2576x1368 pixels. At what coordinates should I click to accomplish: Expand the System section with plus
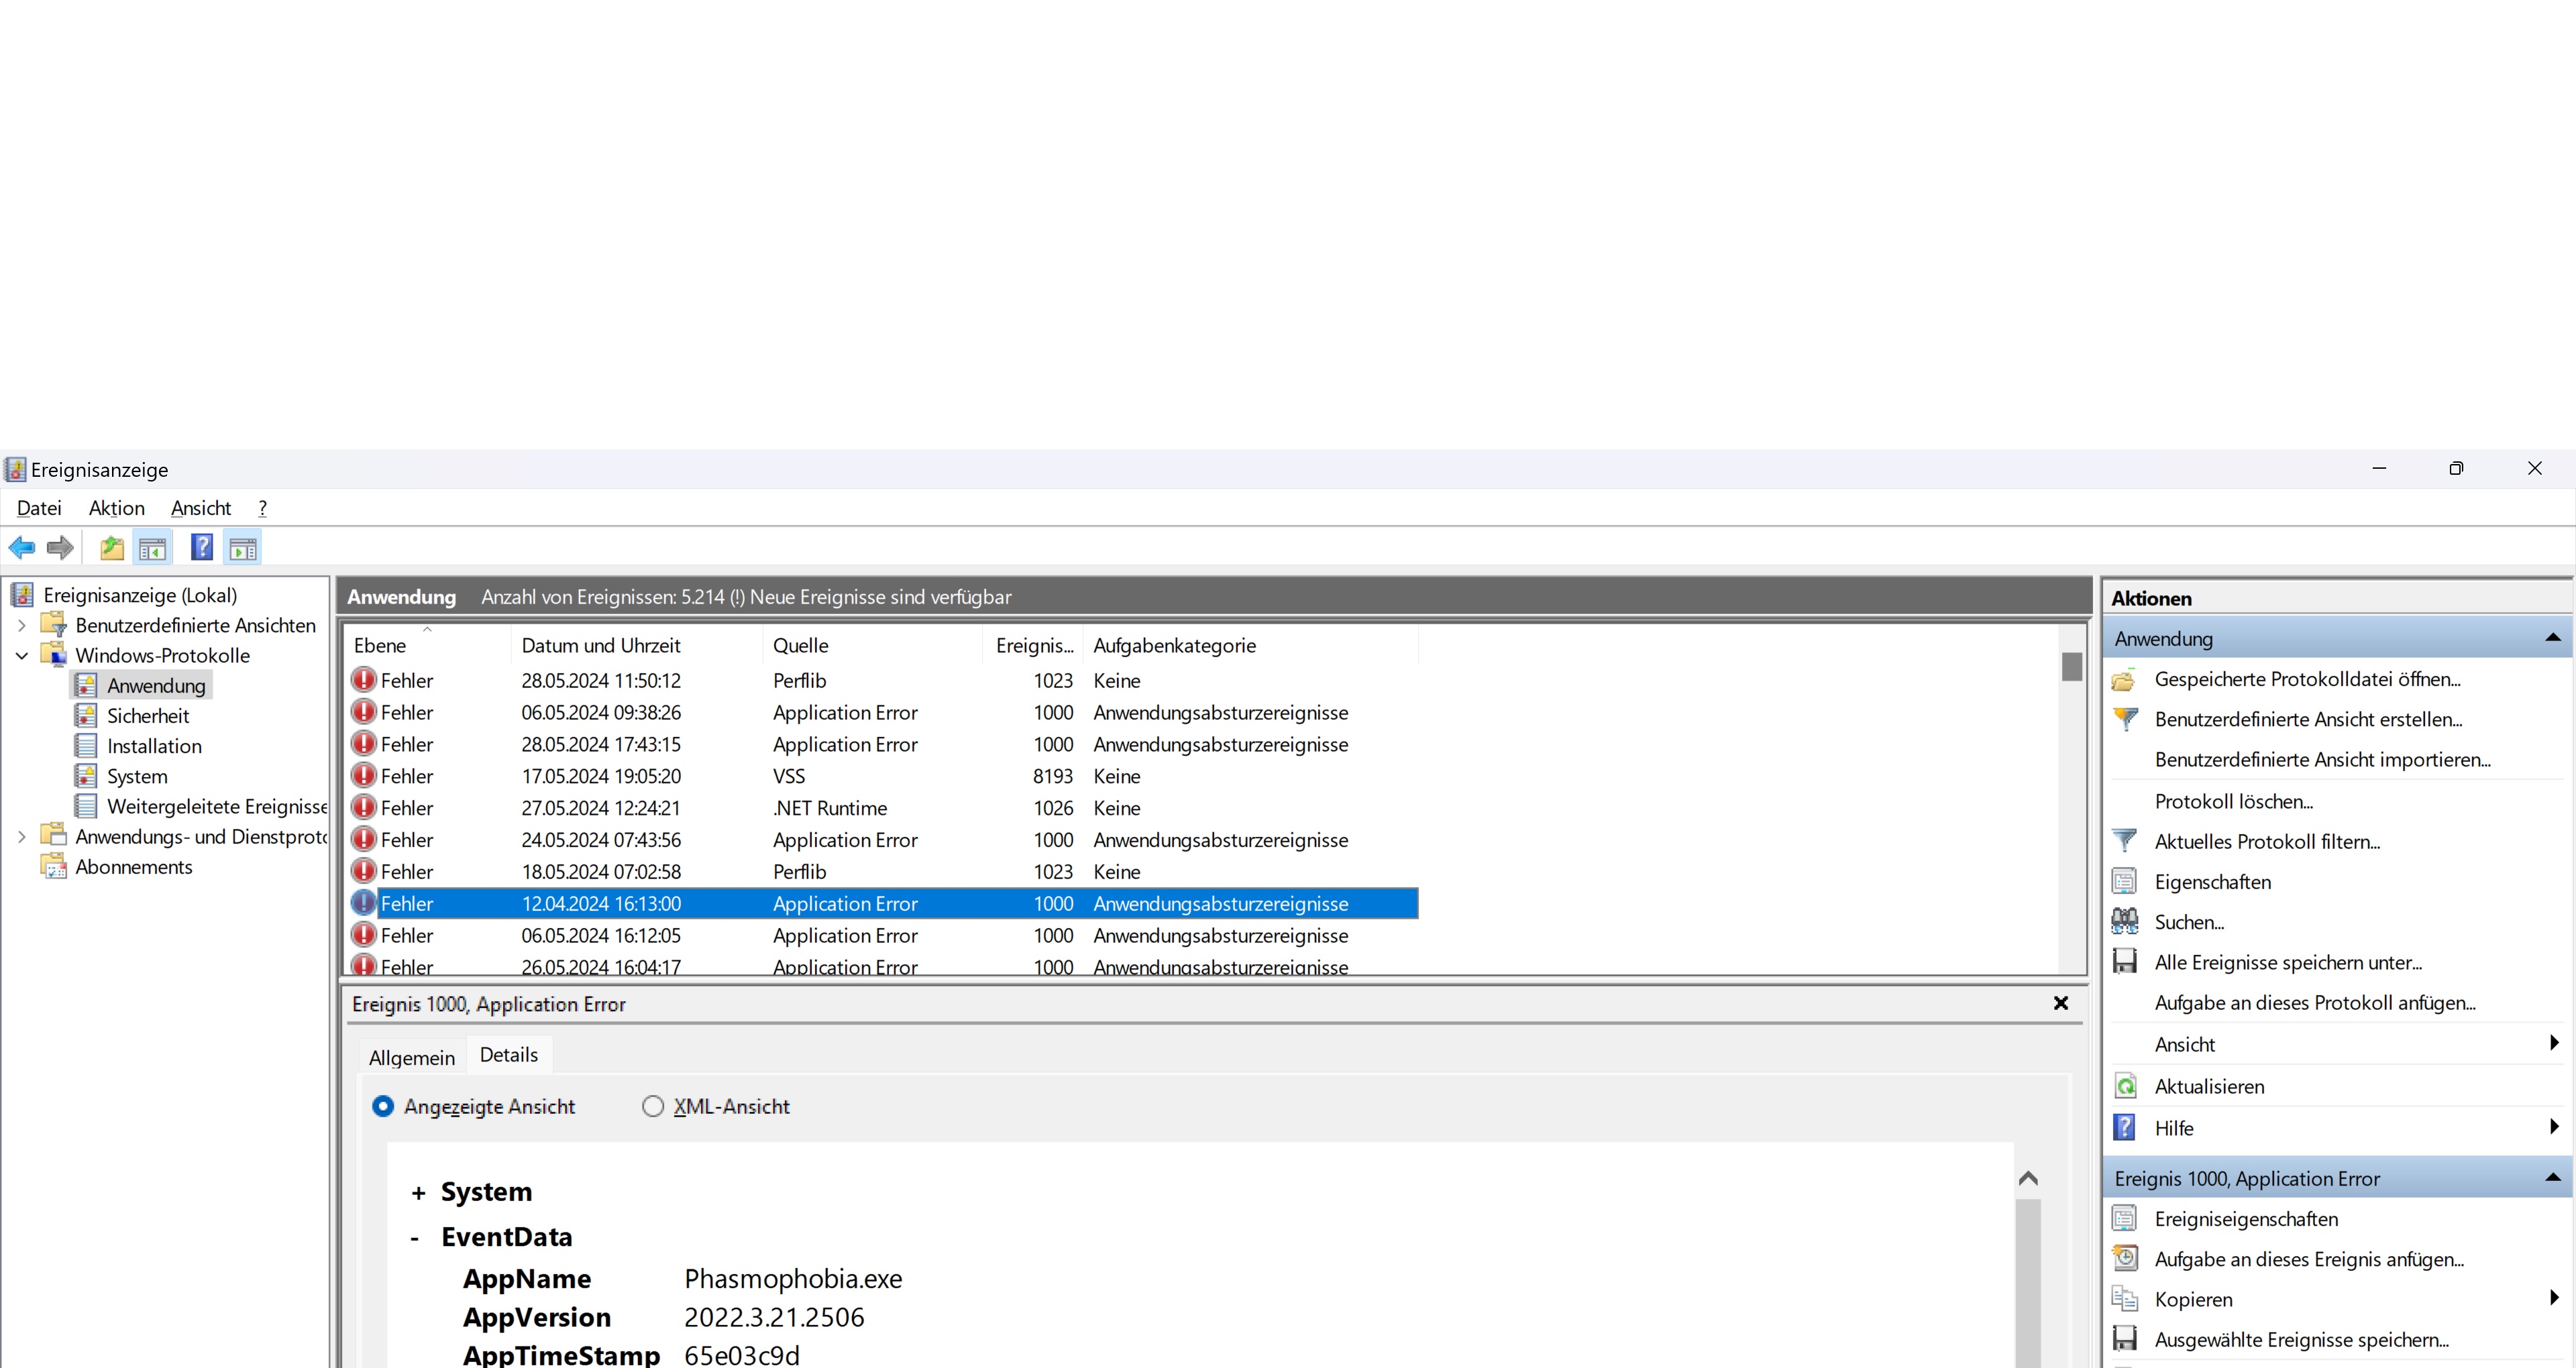pos(418,1192)
